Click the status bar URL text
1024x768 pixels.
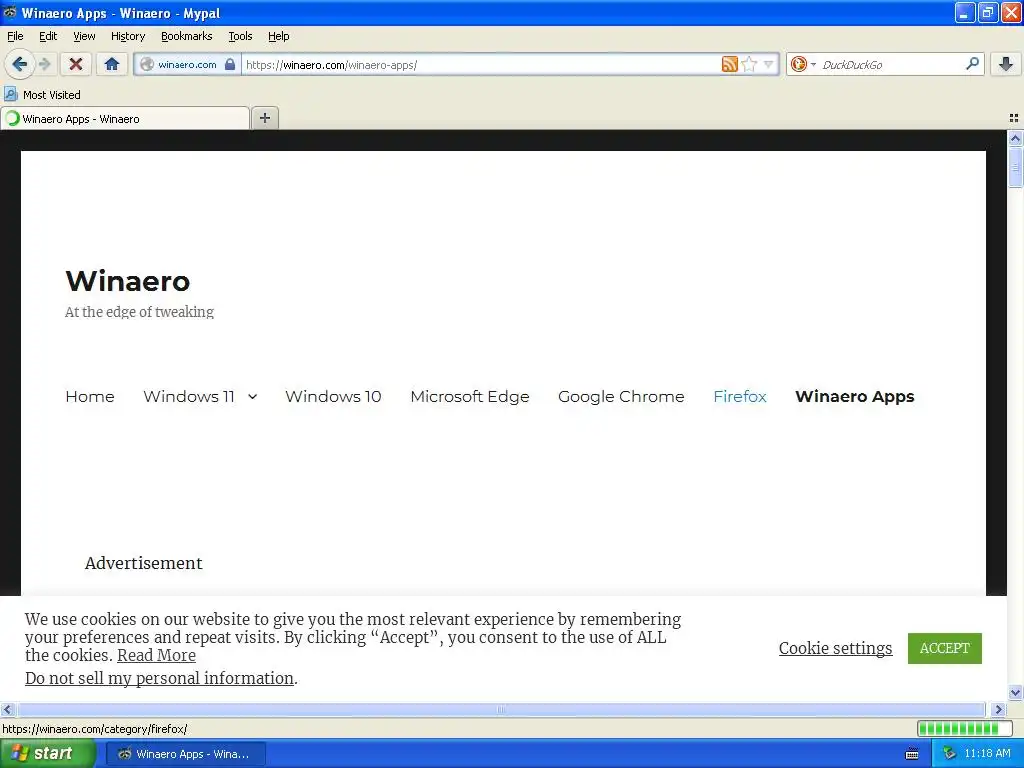[95, 729]
